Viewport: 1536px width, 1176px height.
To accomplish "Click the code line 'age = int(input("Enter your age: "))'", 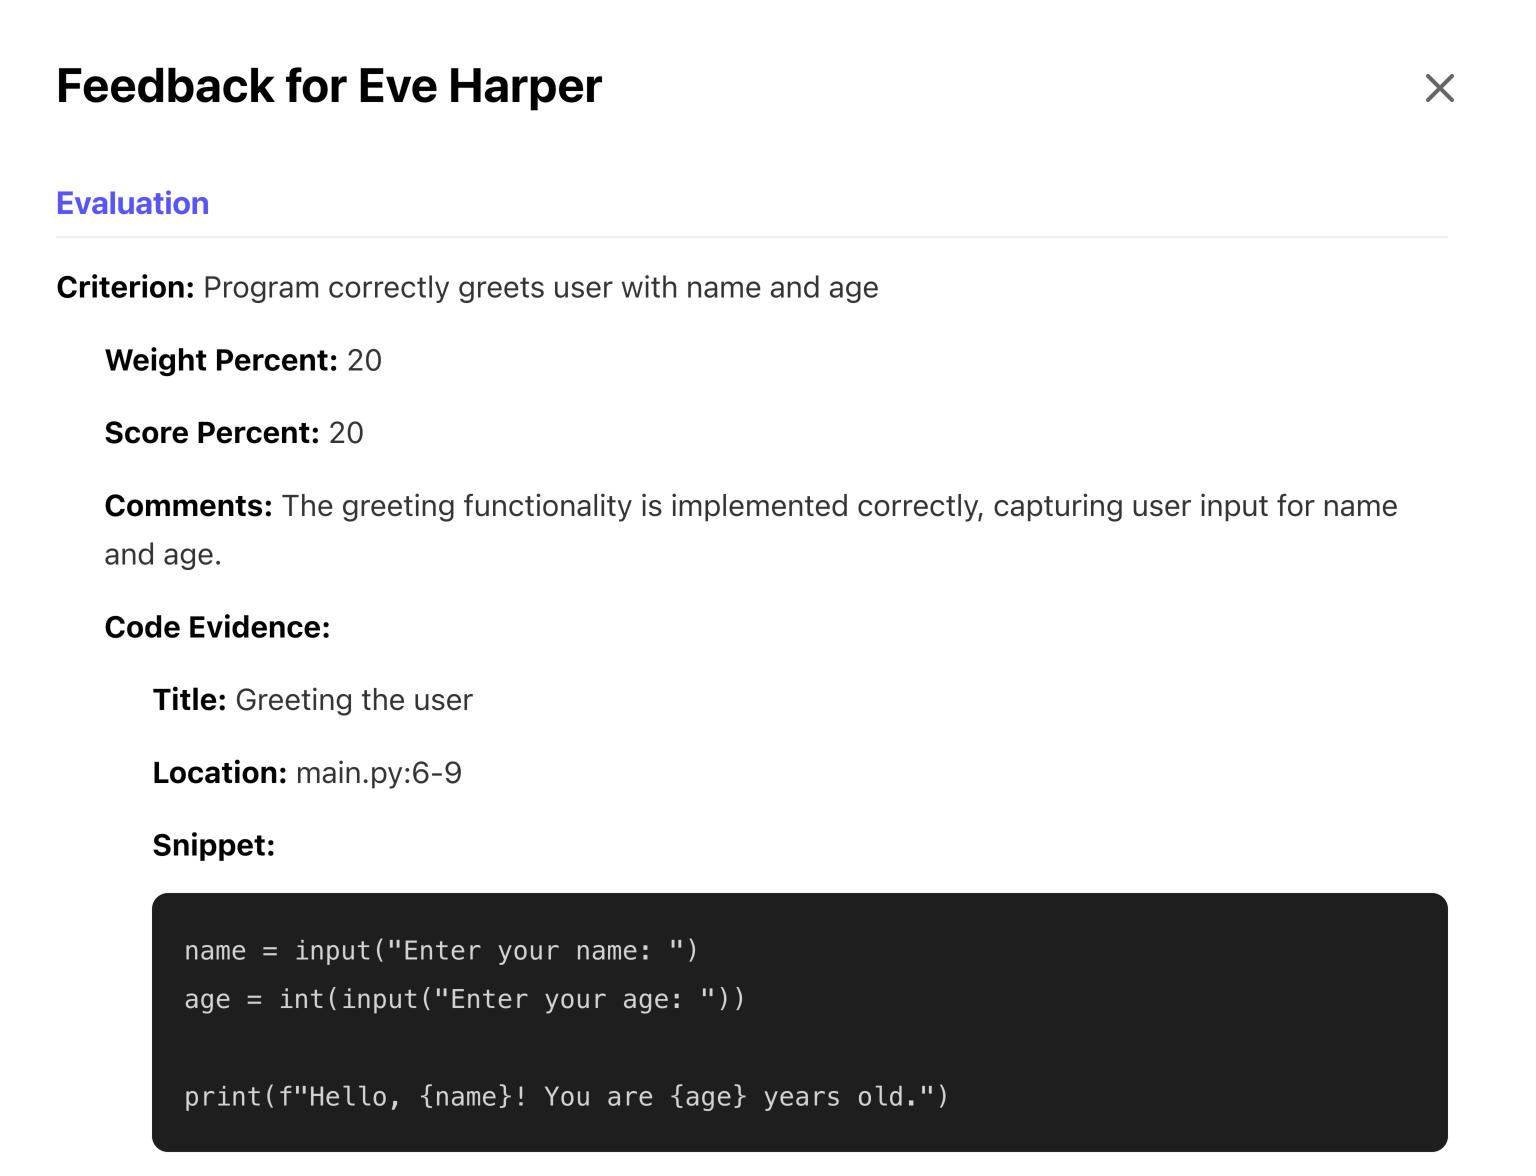I will click(465, 999).
